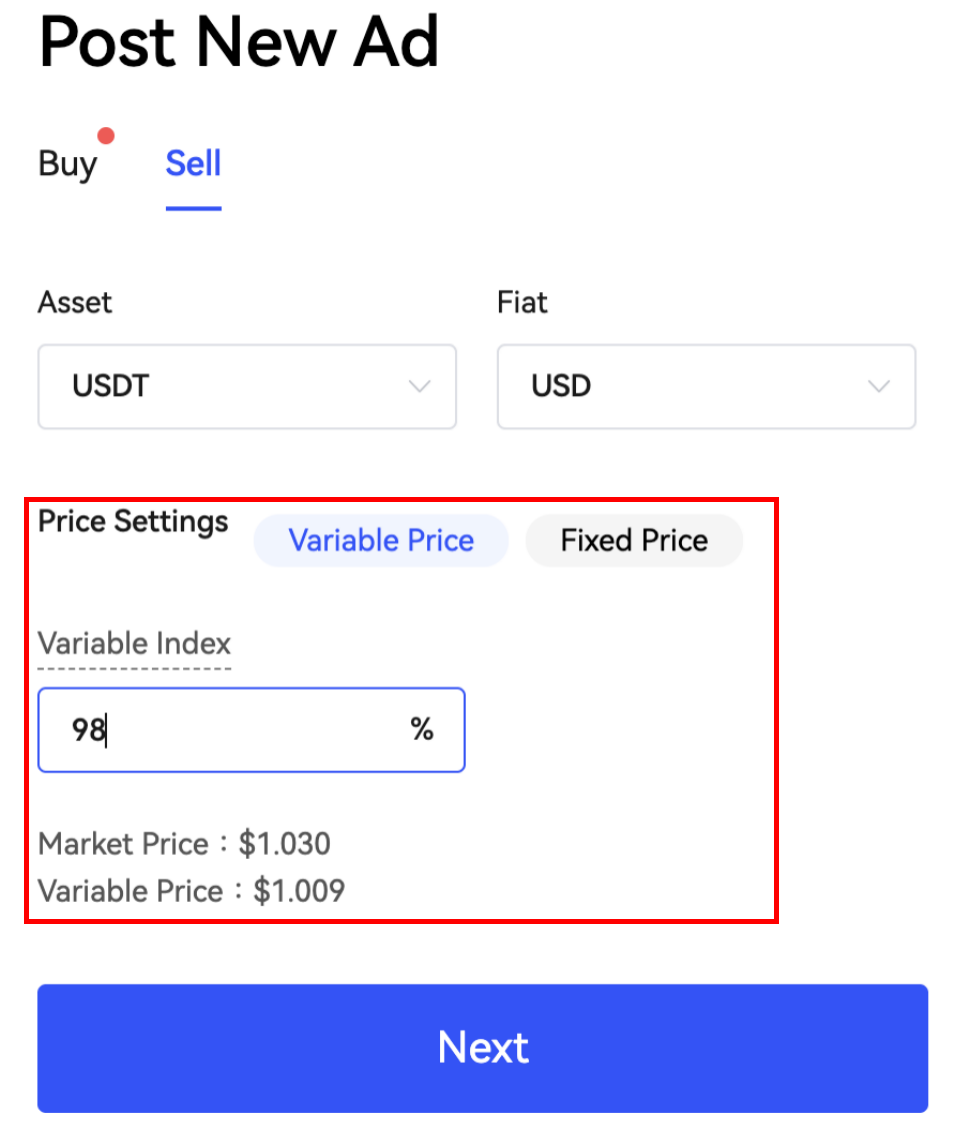Screen dimensions: 968x1134
Task: Open the USD fiat dropdown
Action: click(706, 387)
